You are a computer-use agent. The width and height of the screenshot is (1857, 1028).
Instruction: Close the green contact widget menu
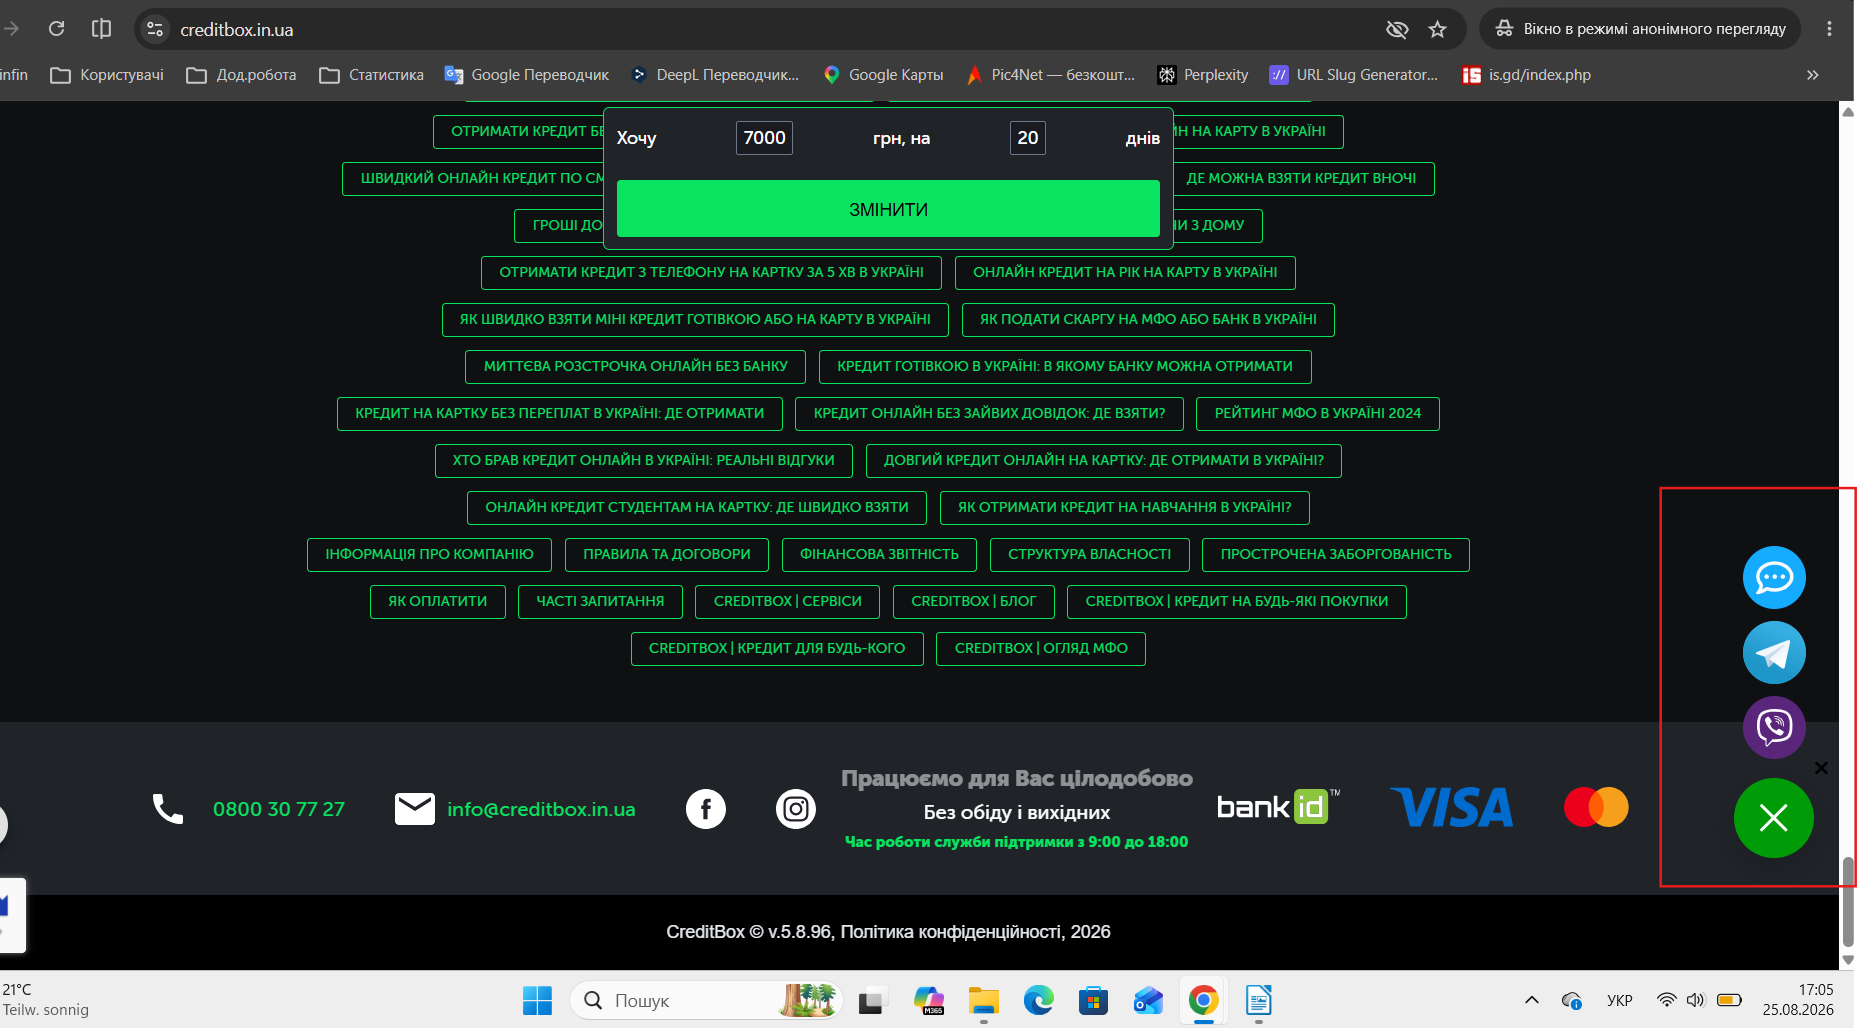coord(1774,818)
